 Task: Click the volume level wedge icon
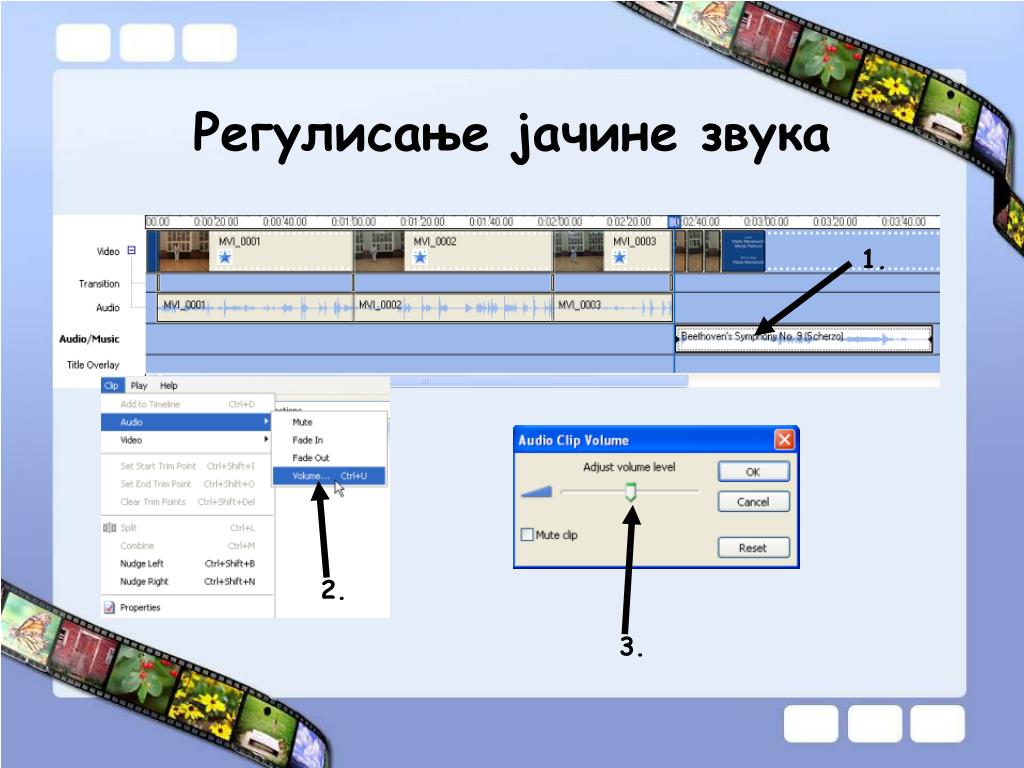(x=536, y=492)
